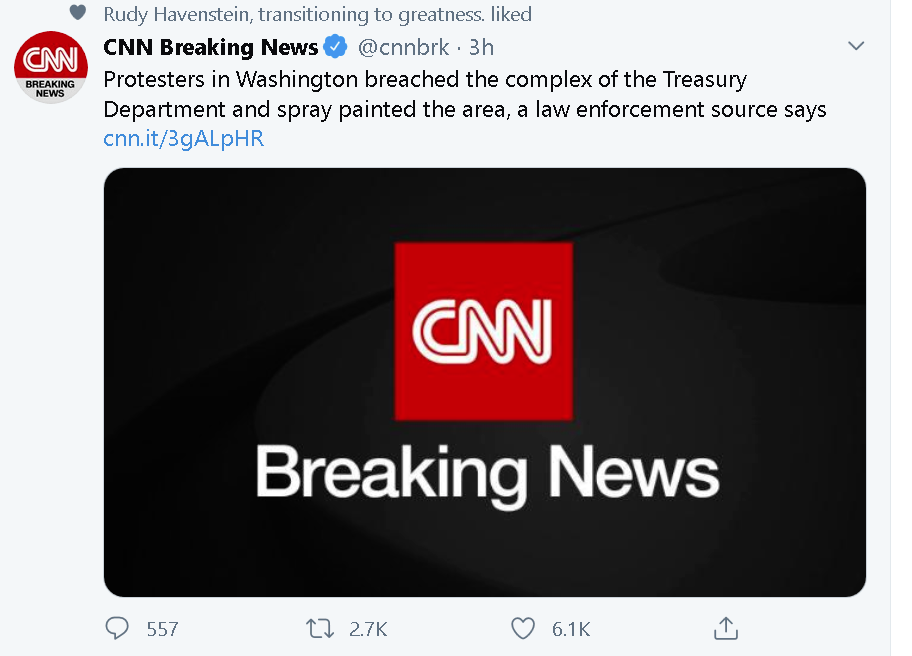Click the tweet text about Treasury Department

click(x=465, y=94)
